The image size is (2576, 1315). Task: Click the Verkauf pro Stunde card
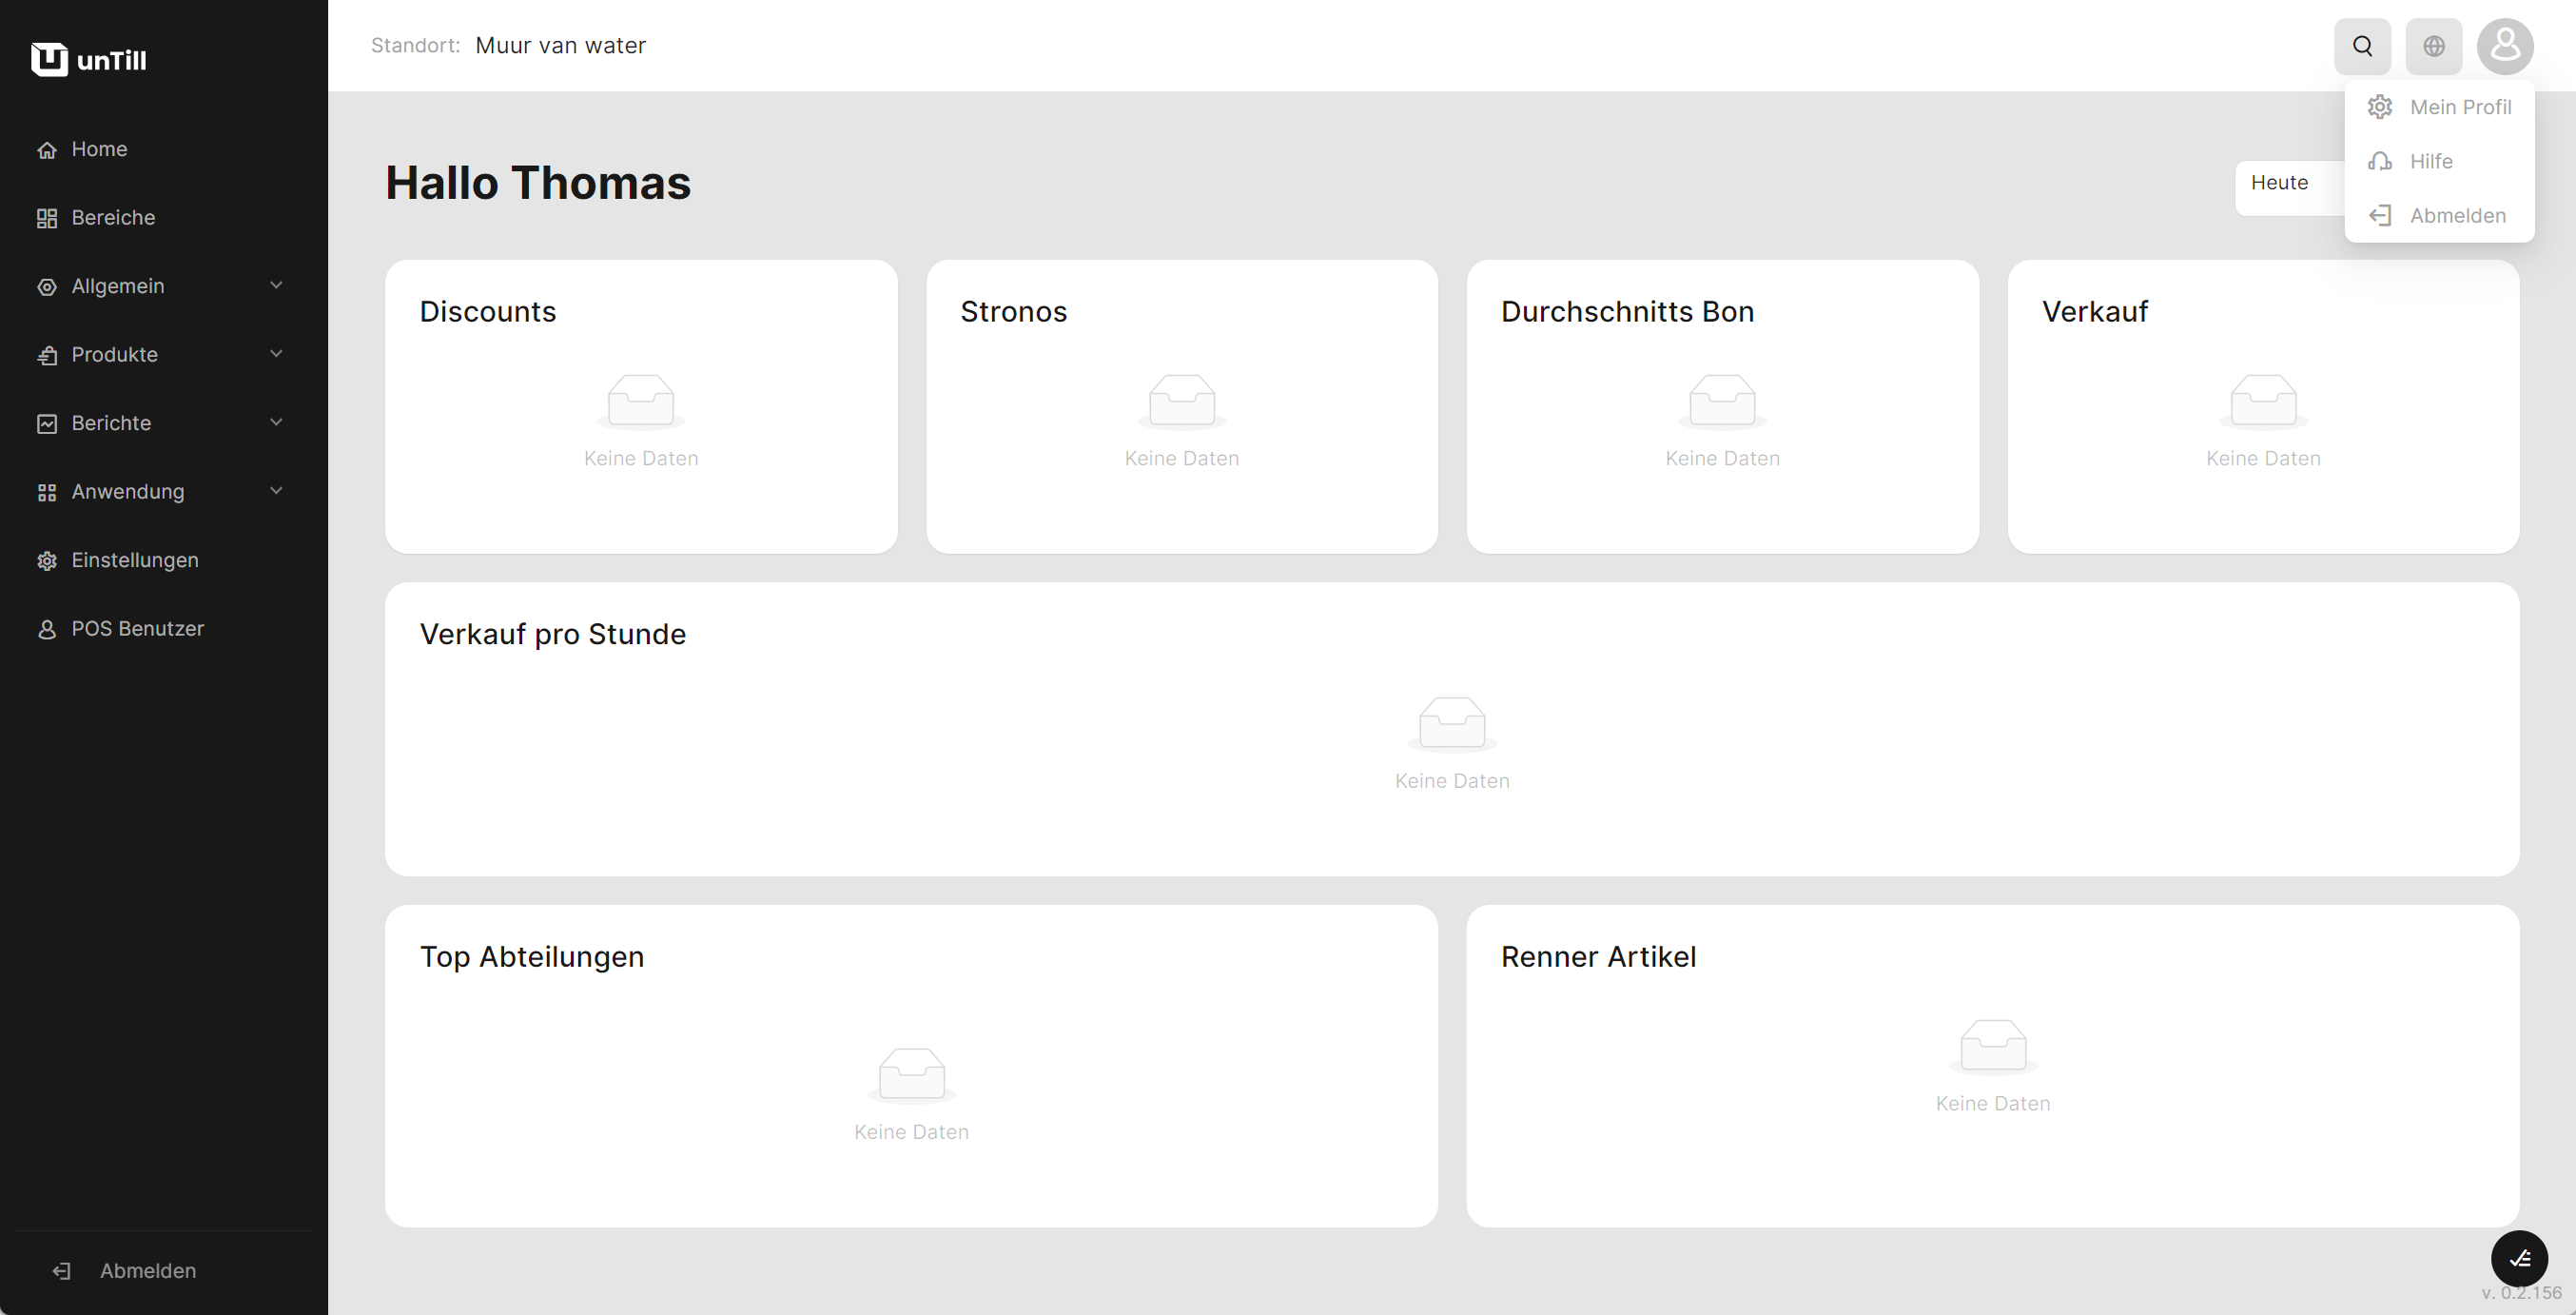point(1451,729)
